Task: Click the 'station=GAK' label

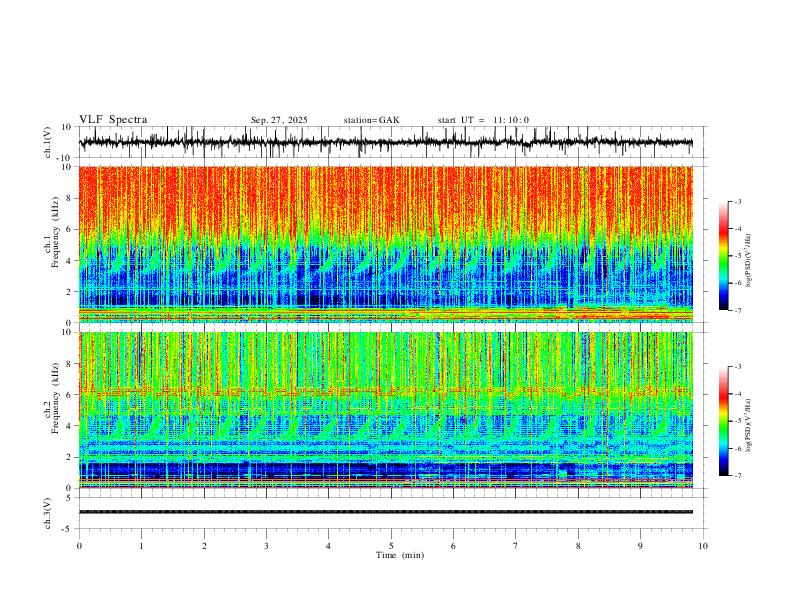Action: click(371, 120)
